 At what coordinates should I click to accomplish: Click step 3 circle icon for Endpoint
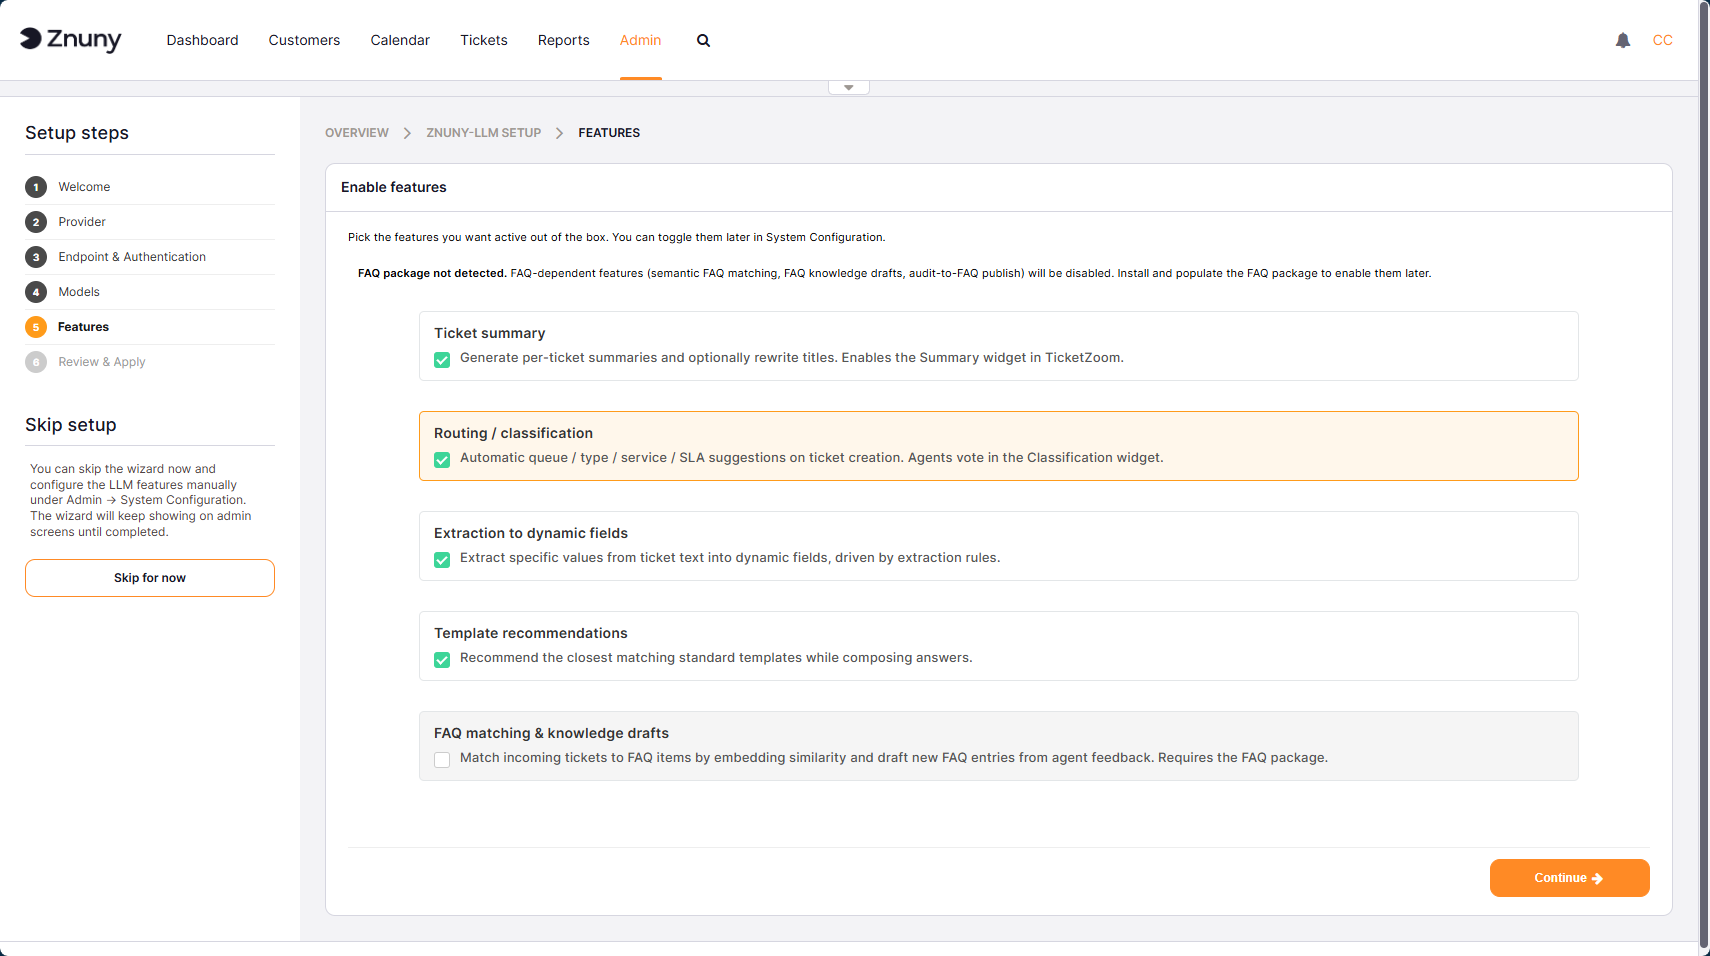pyautogui.click(x=36, y=257)
